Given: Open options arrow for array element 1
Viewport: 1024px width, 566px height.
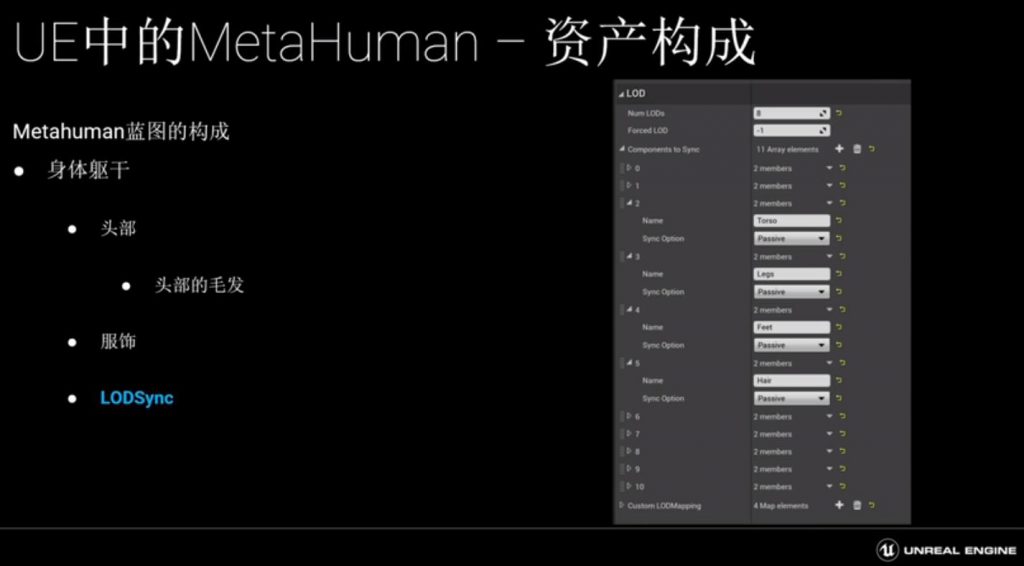Looking at the screenshot, I should (x=829, y=185).
